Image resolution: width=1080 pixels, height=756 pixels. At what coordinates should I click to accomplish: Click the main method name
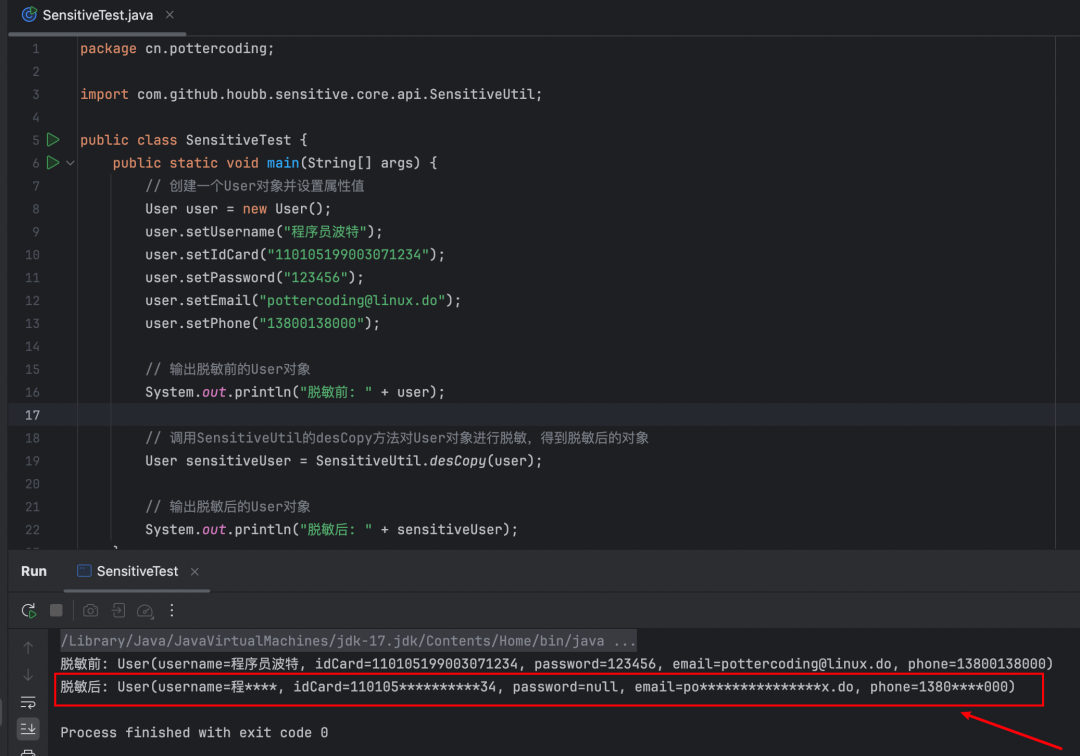click(x=282, y=163)
